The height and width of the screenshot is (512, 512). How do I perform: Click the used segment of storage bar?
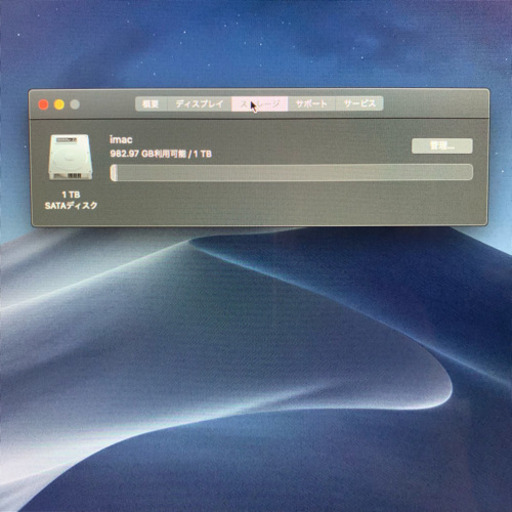point(114,173)
